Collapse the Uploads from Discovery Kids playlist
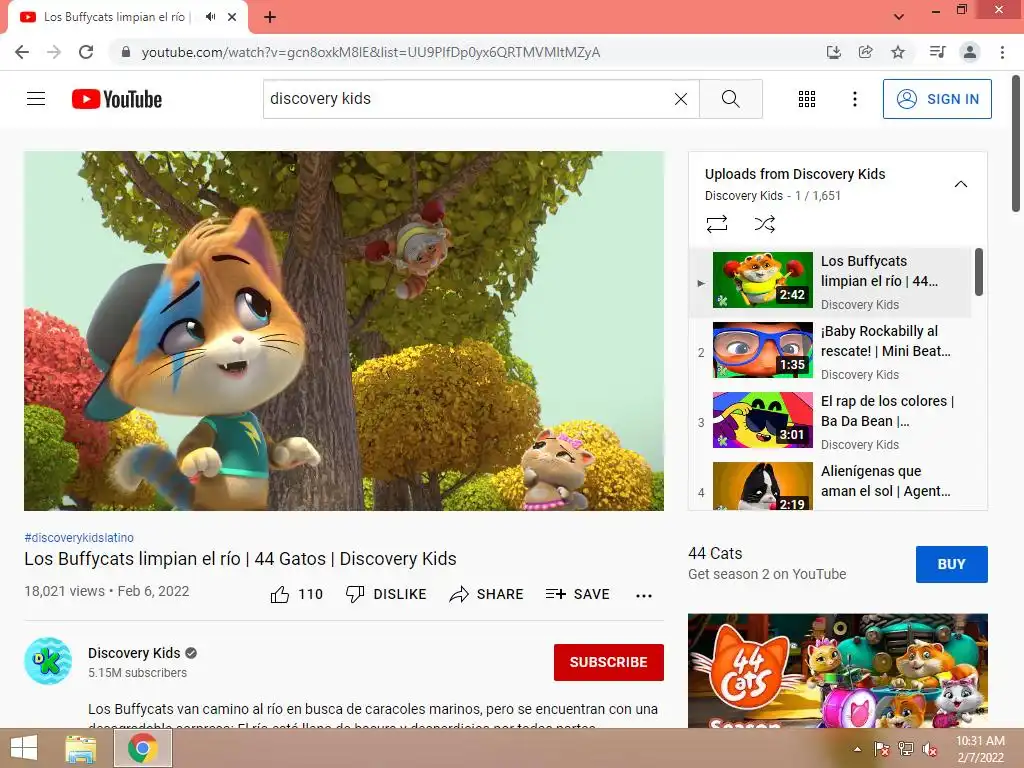 961,184
